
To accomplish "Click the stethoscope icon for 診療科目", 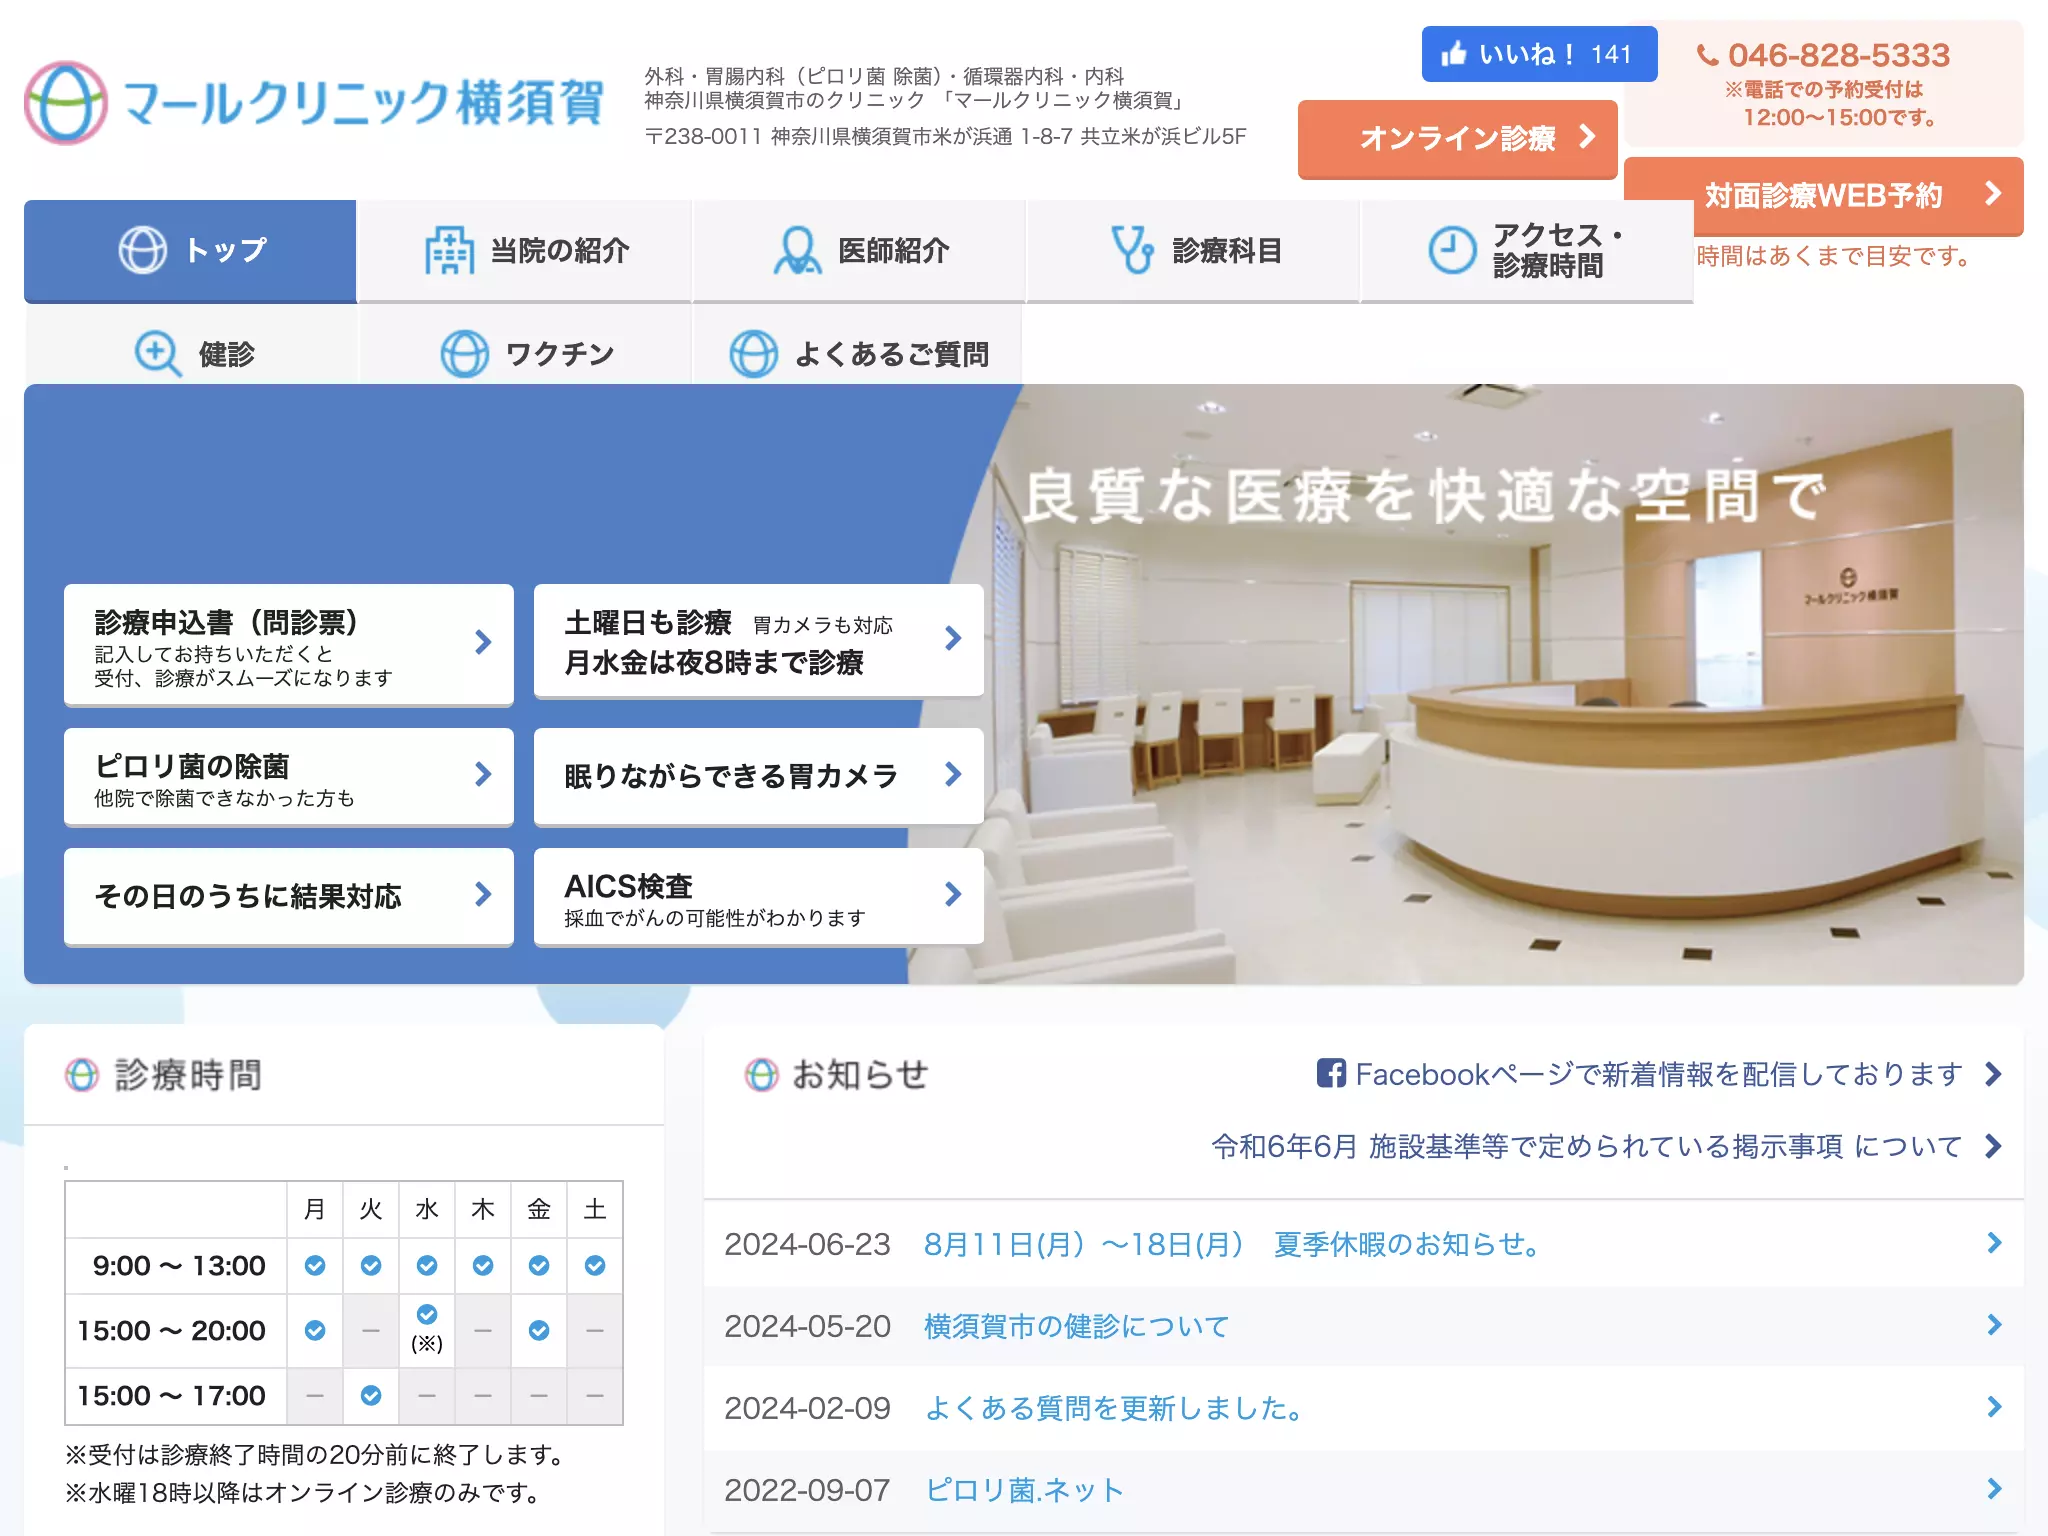I will 1132,250.
